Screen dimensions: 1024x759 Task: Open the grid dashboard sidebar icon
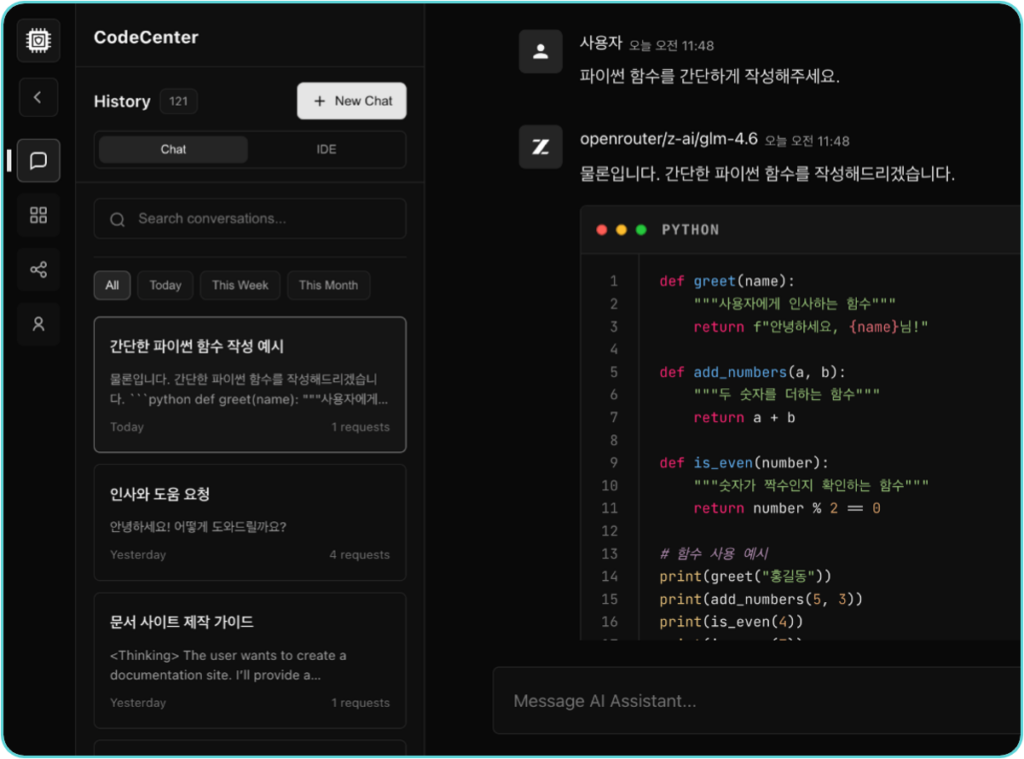(x=39, y=215)
